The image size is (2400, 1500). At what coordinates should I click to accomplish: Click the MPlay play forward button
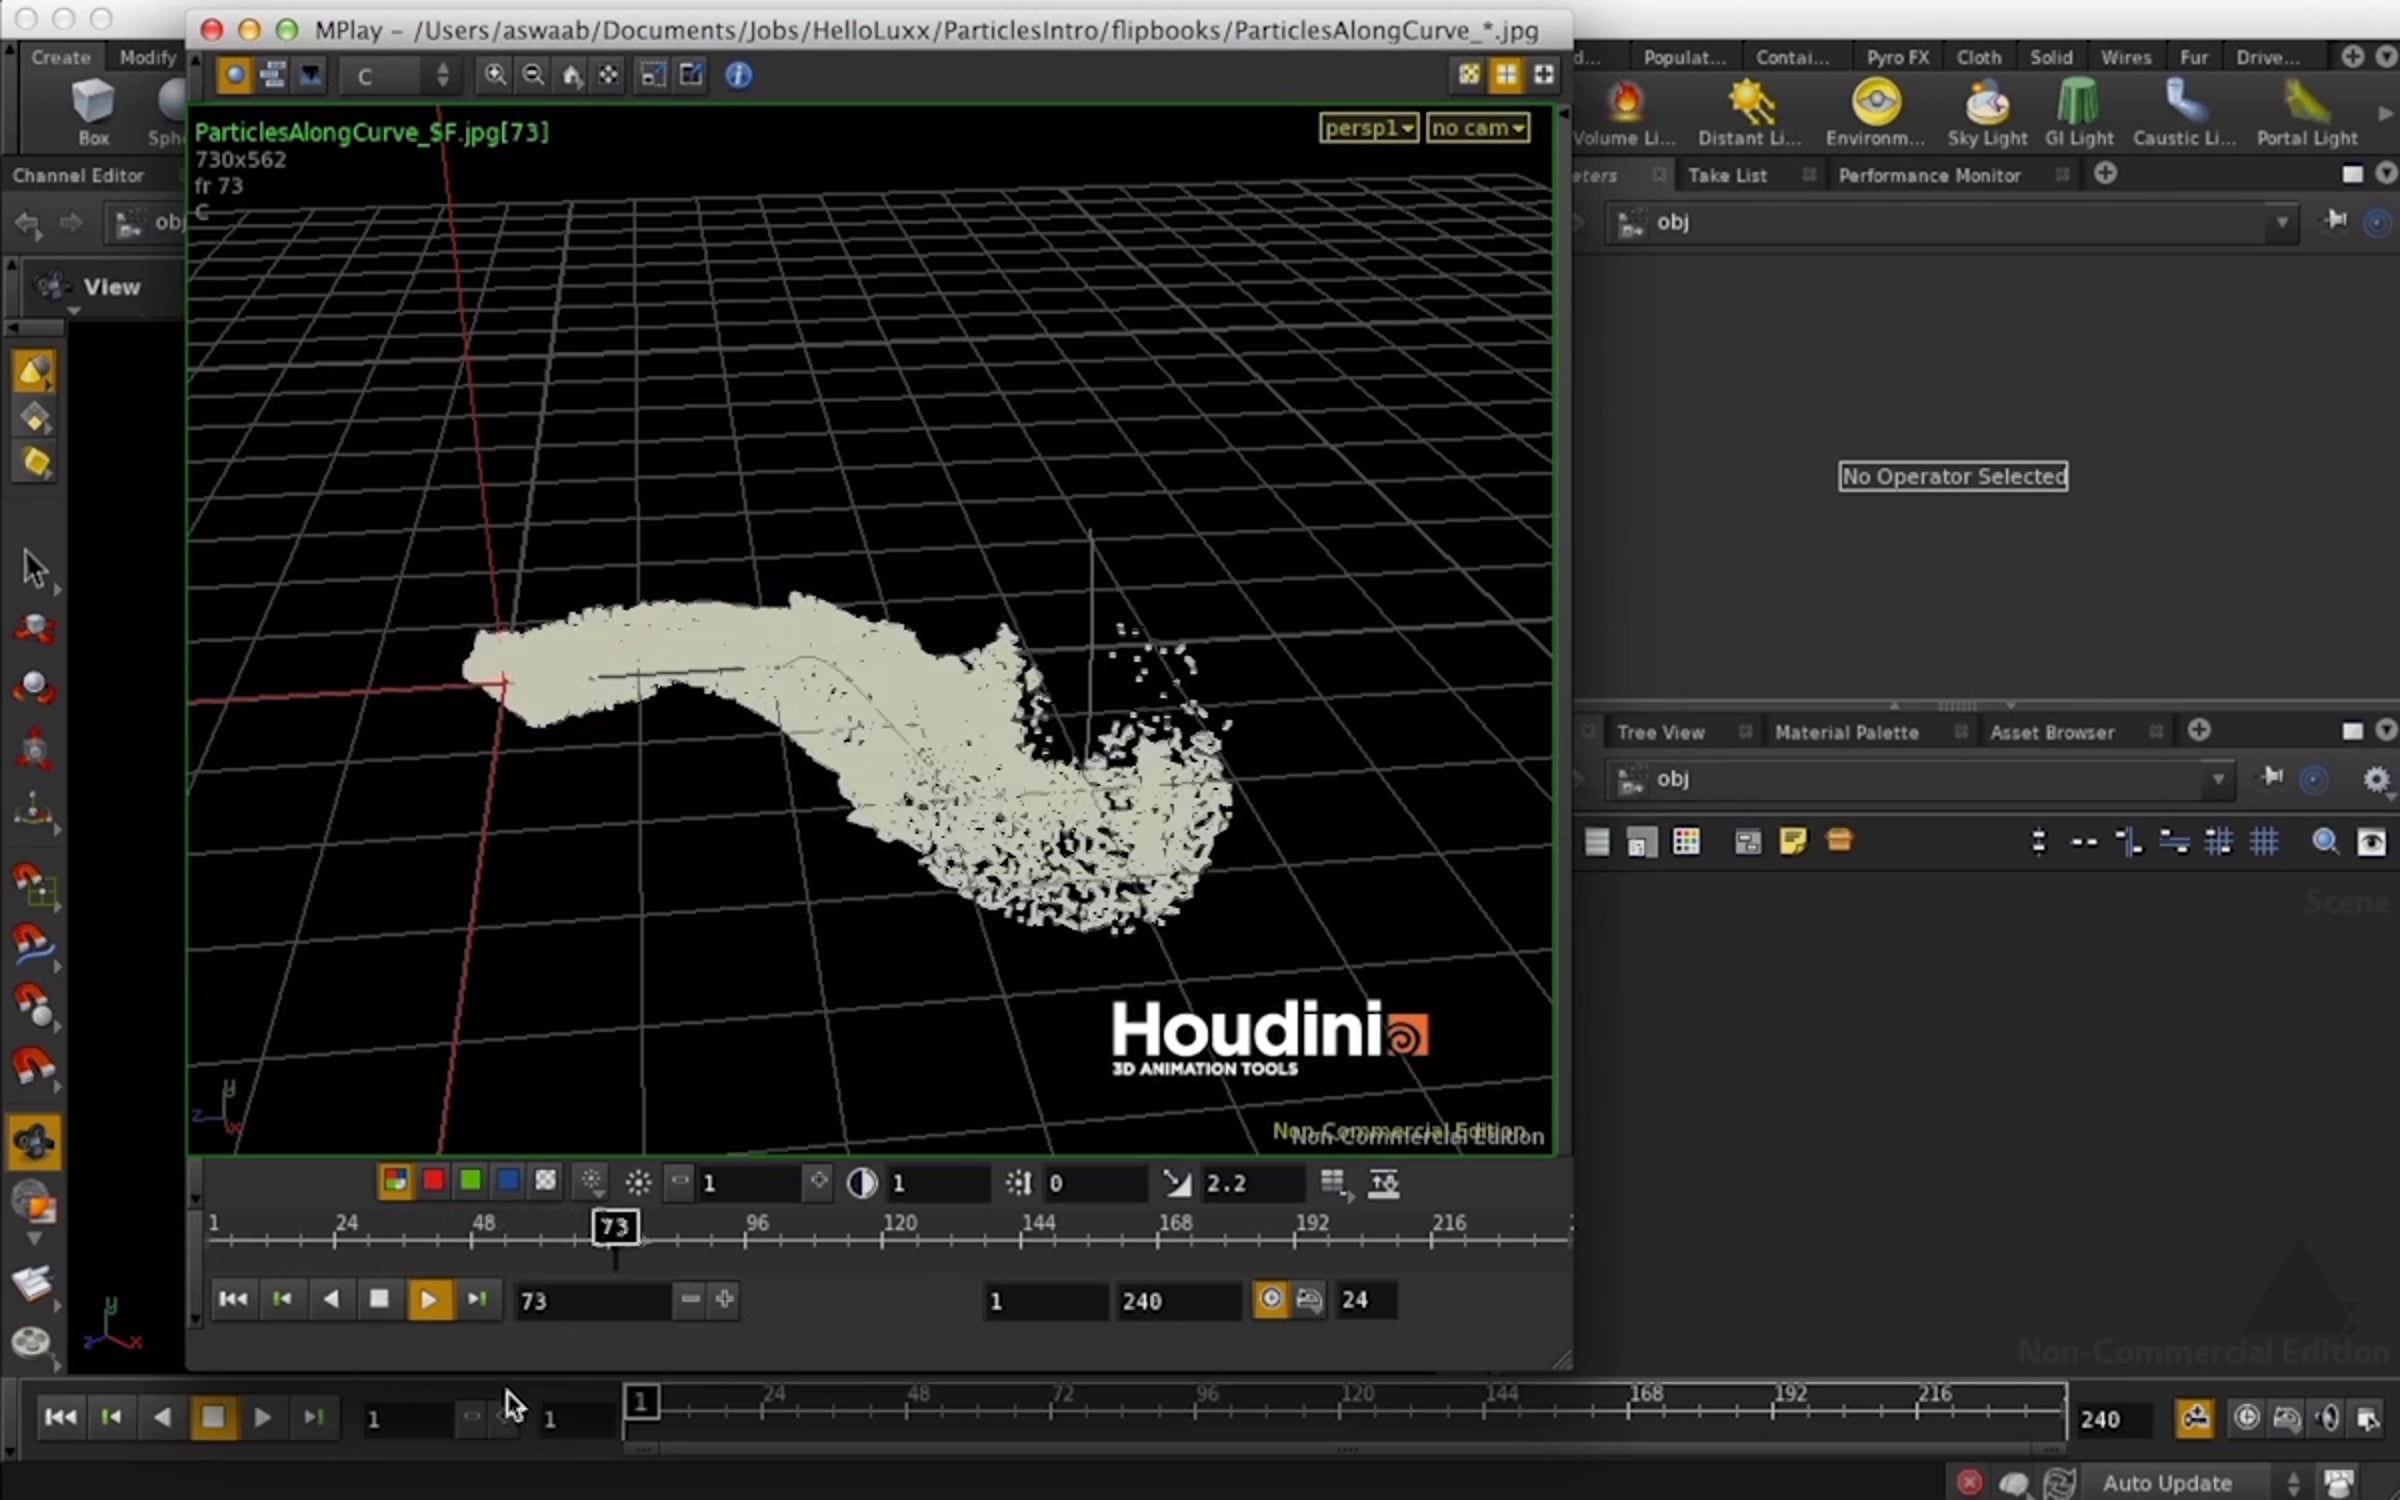coord(429,1299)
